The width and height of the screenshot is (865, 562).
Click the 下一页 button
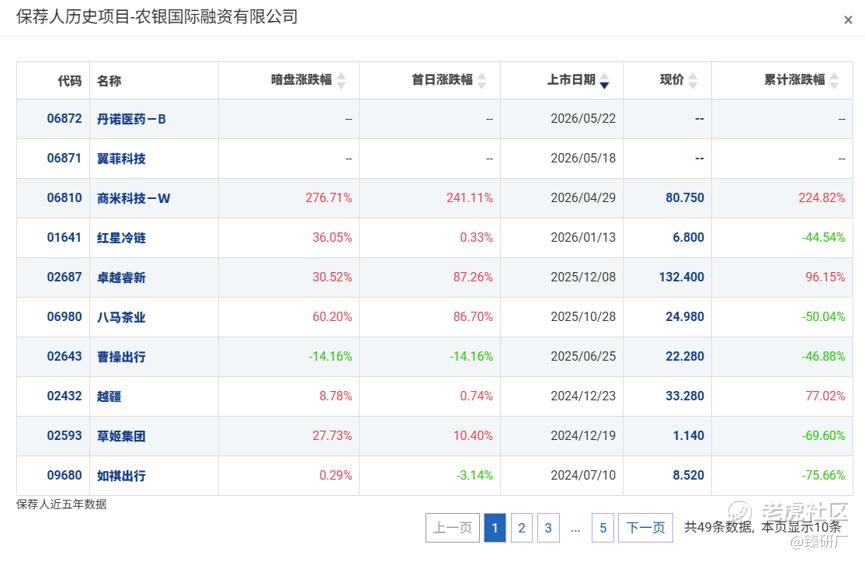click(x=645, y=528)
